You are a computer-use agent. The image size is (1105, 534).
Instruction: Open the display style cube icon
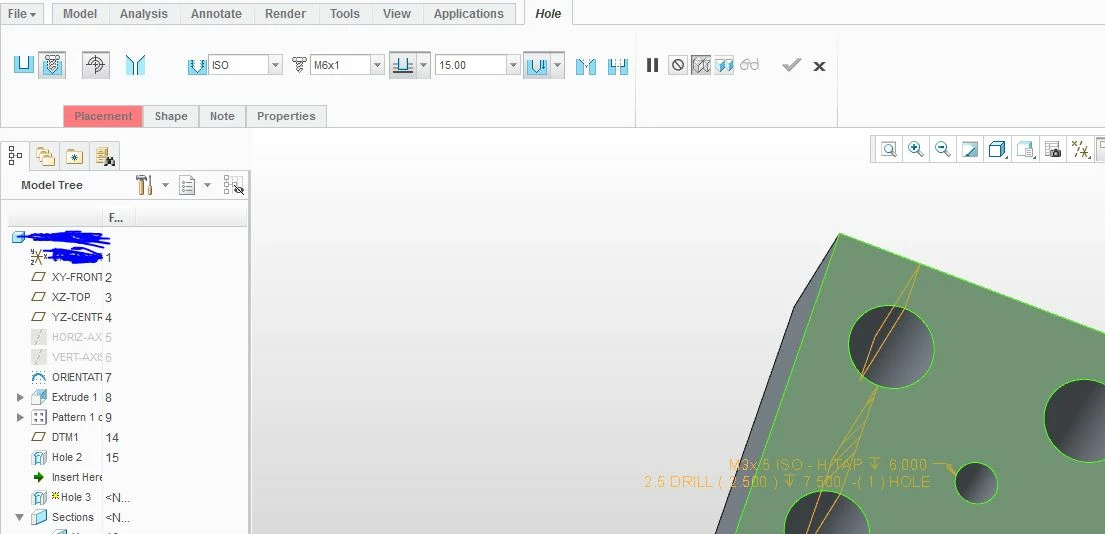[x=997, y=149]
